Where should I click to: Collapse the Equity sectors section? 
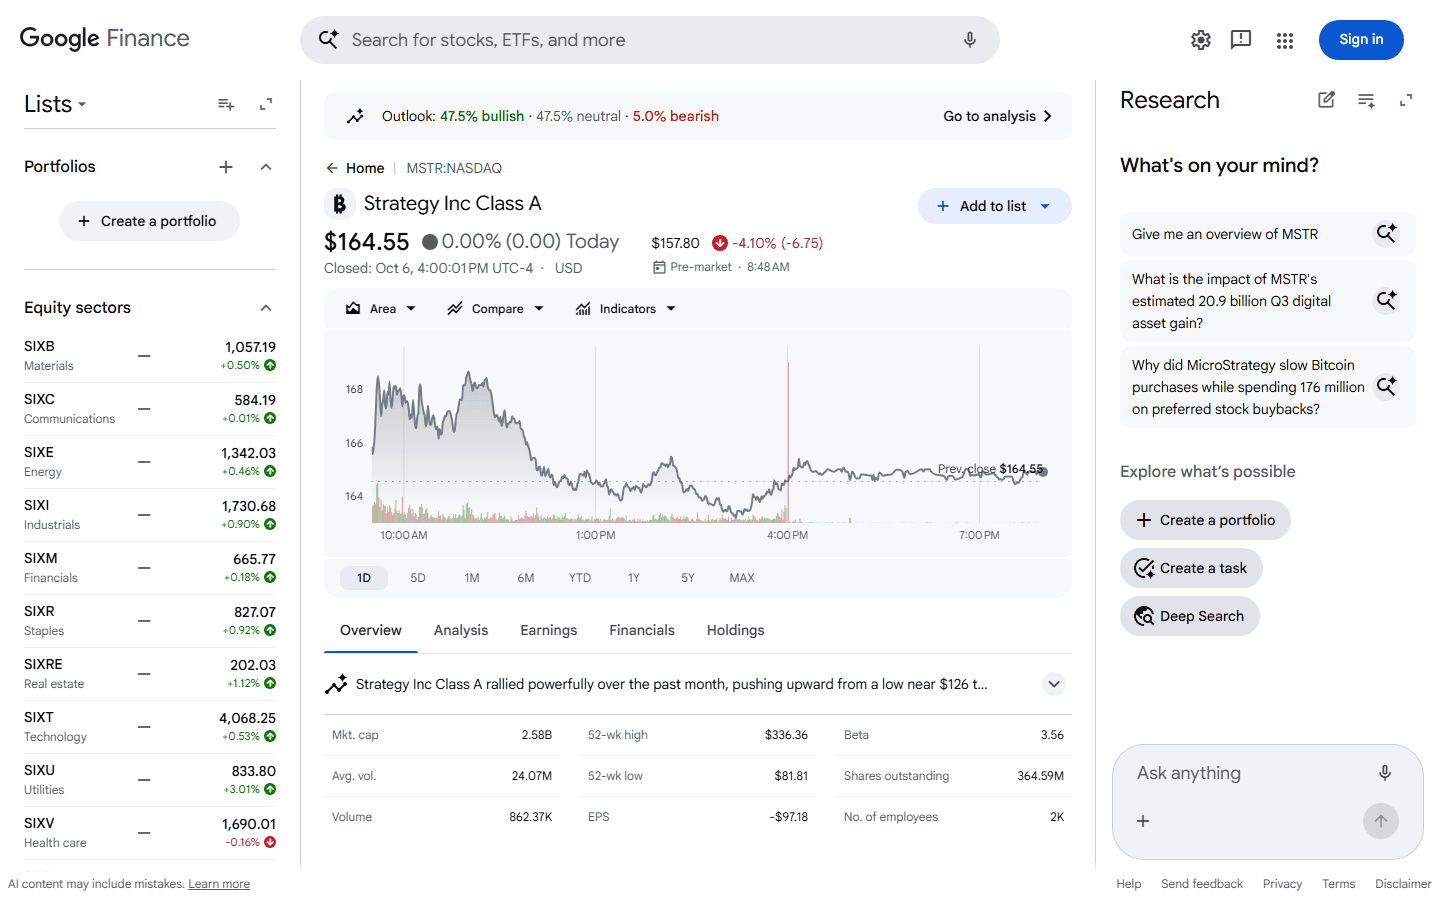pos(266,308)
